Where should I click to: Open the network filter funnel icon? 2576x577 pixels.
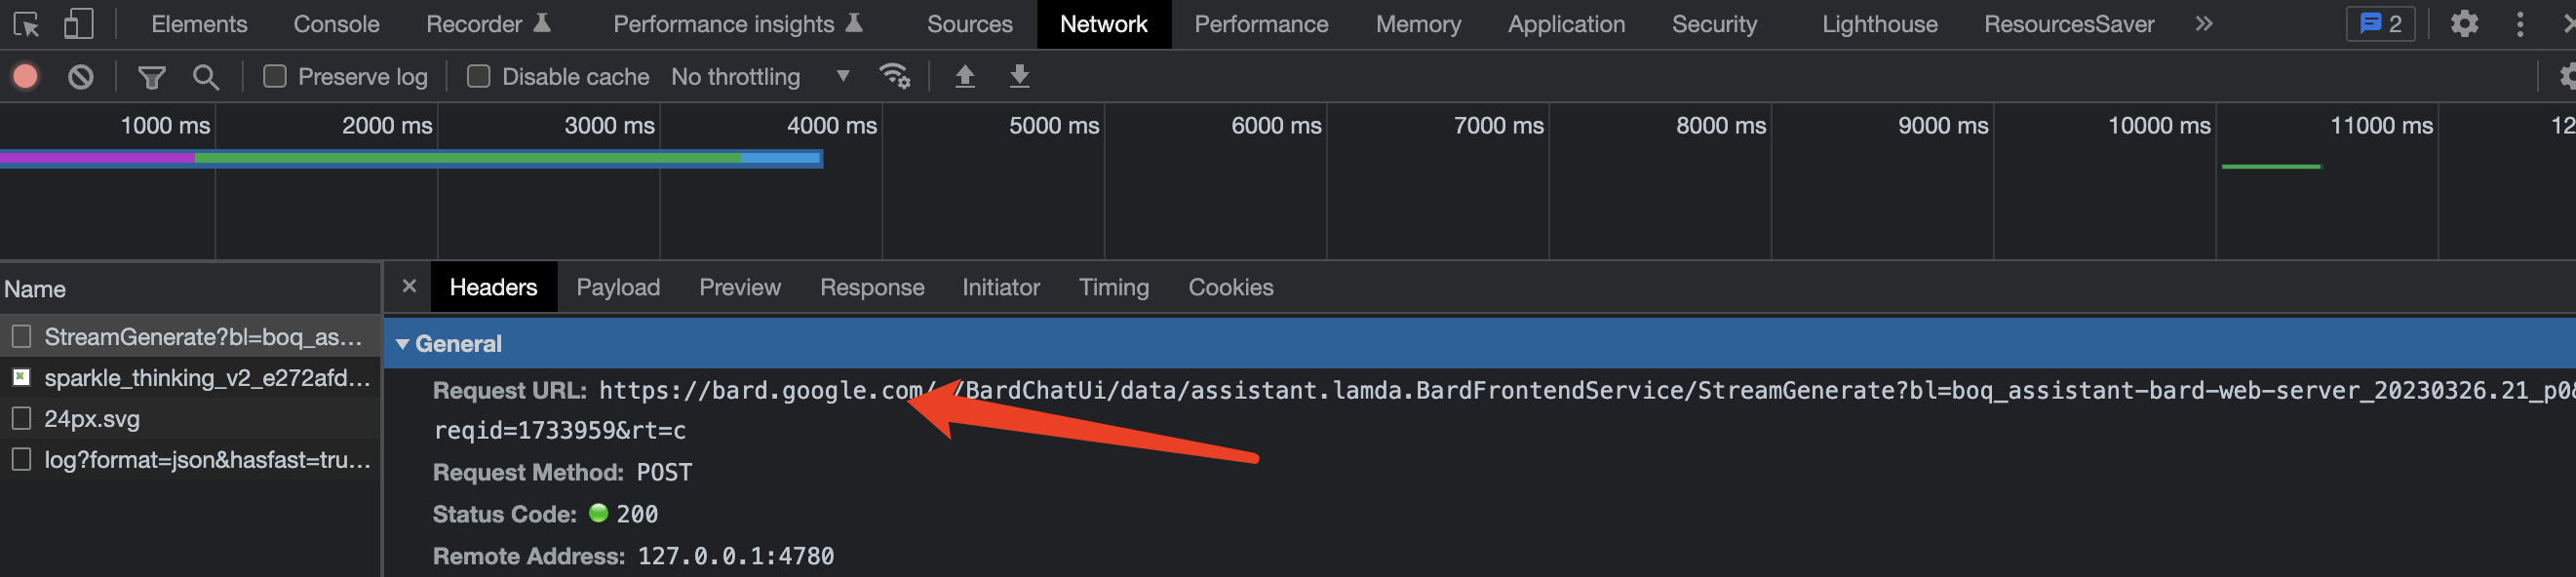pyautogui.click(x=152, y=77)
